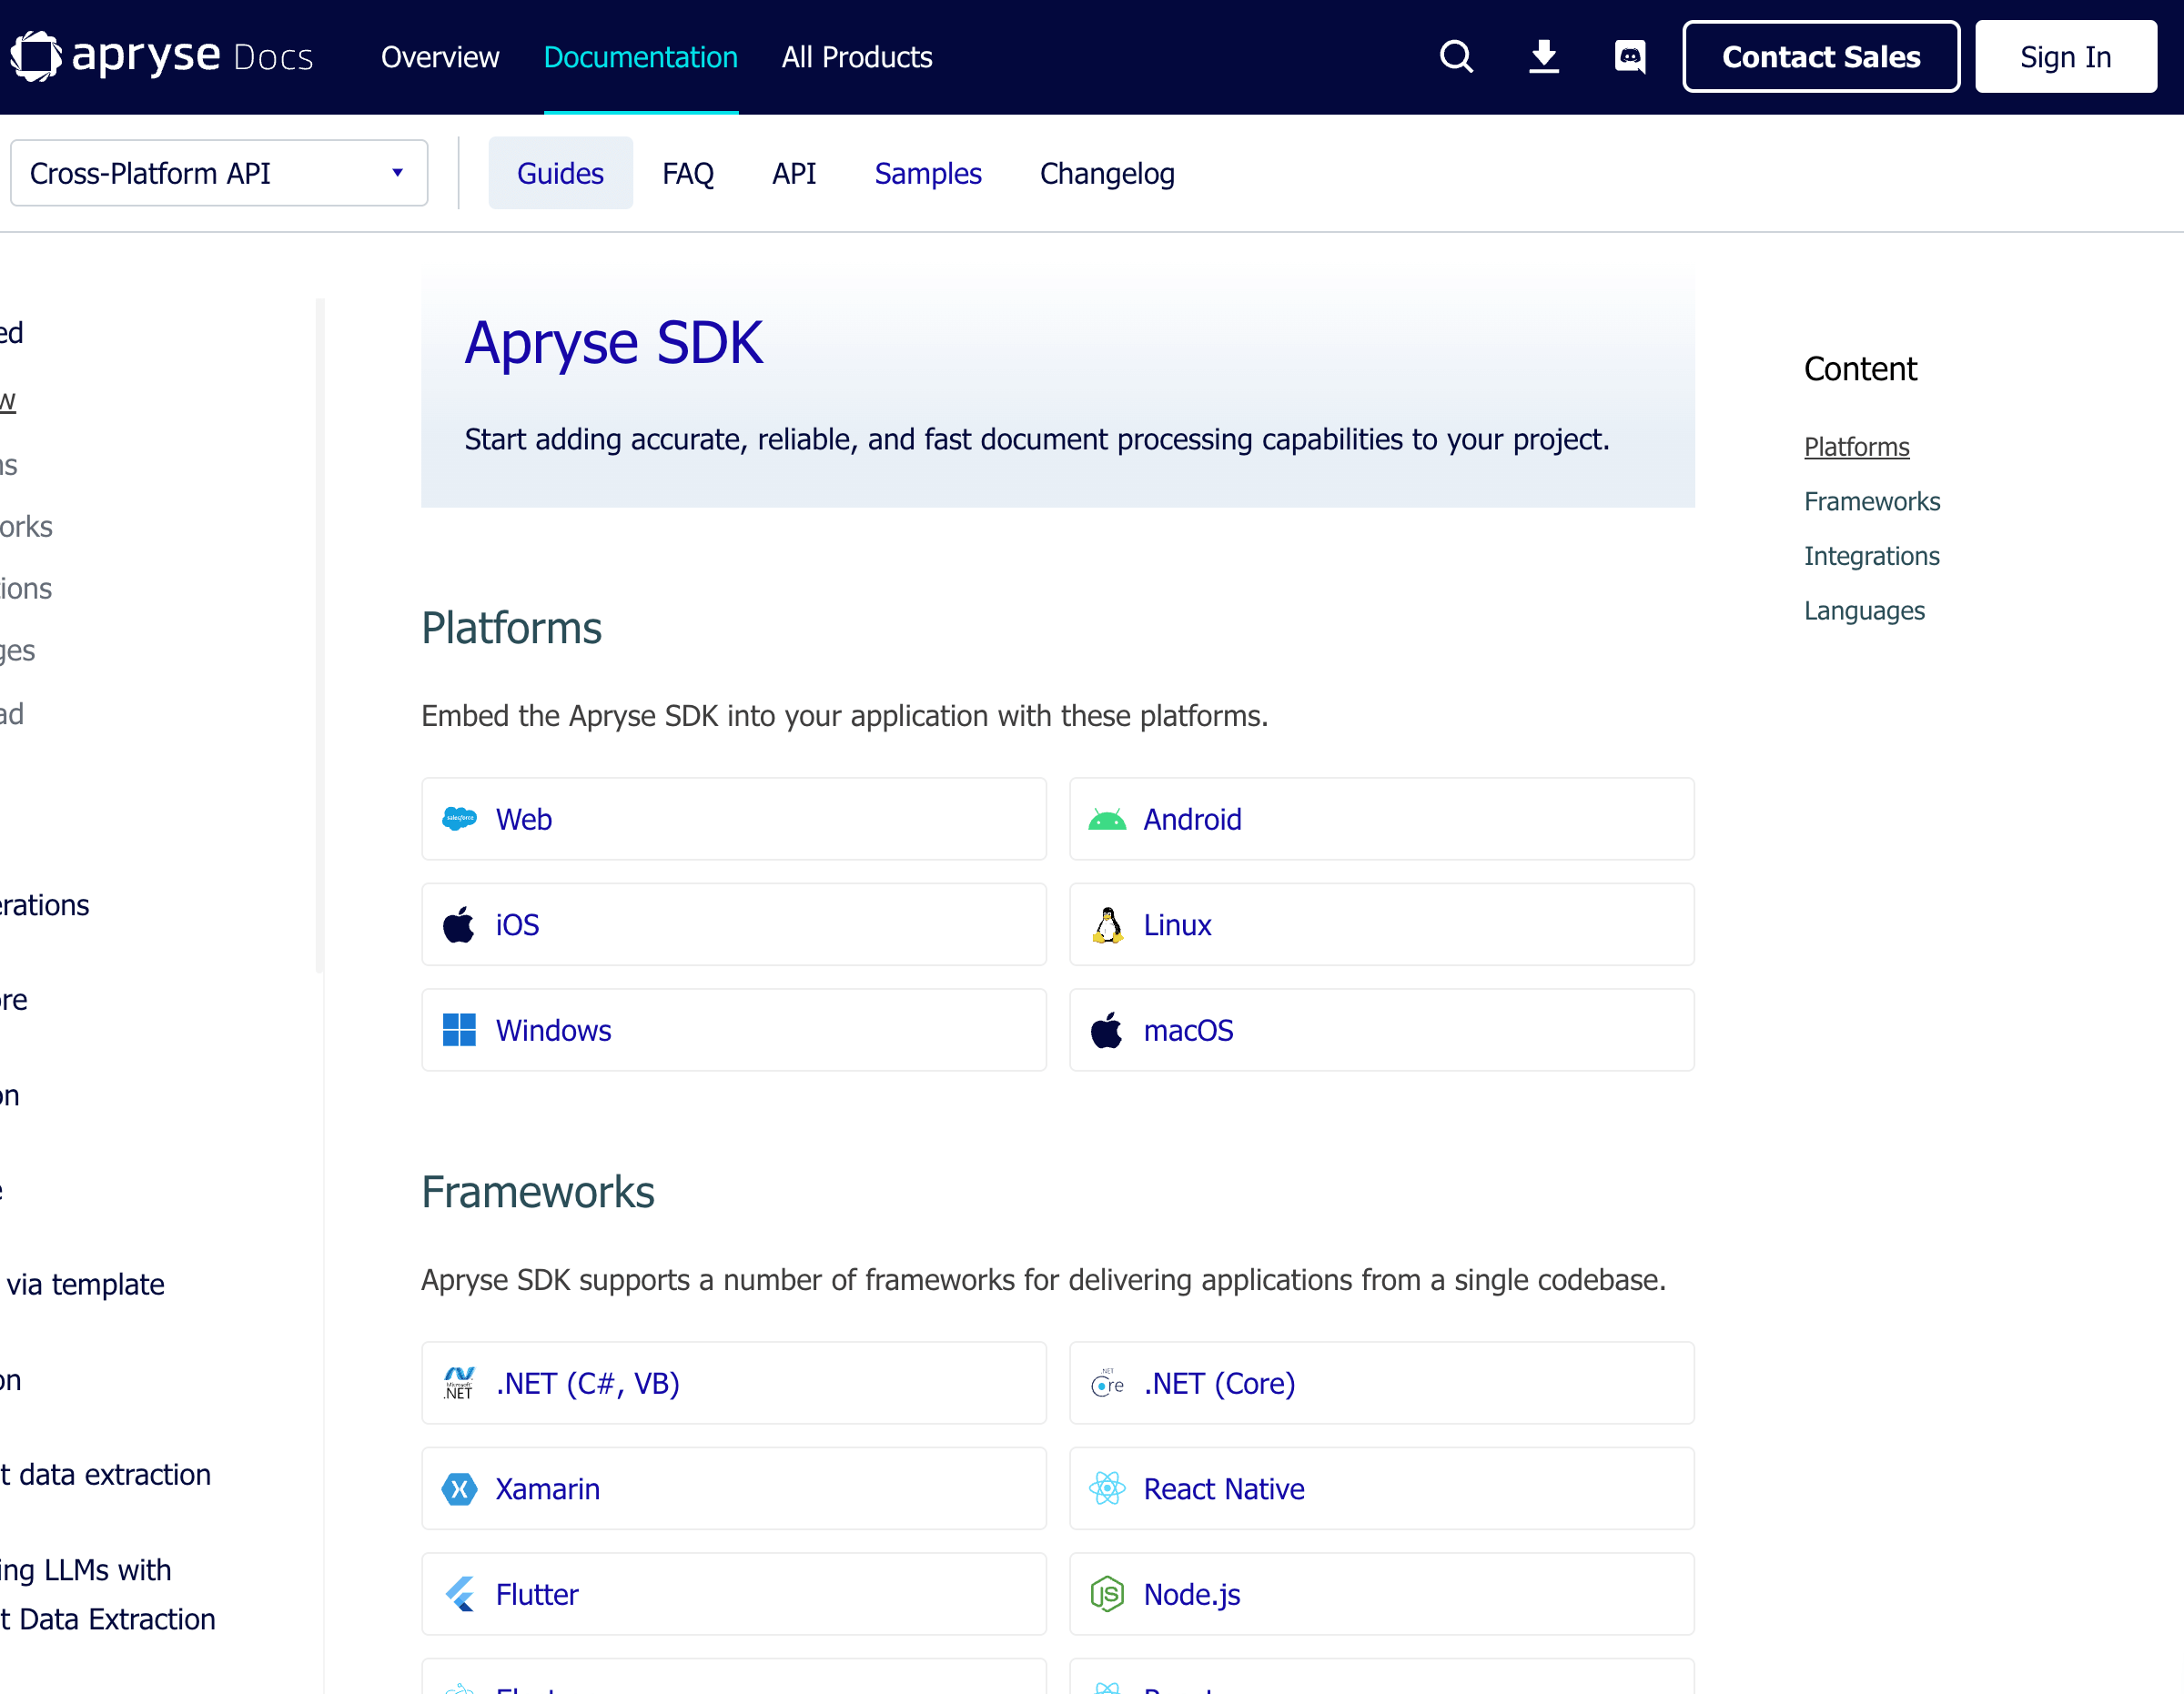The image size is (2184, 1694).
Task: Click sidebar item ending 'erations'
Action: pos(45,905)
